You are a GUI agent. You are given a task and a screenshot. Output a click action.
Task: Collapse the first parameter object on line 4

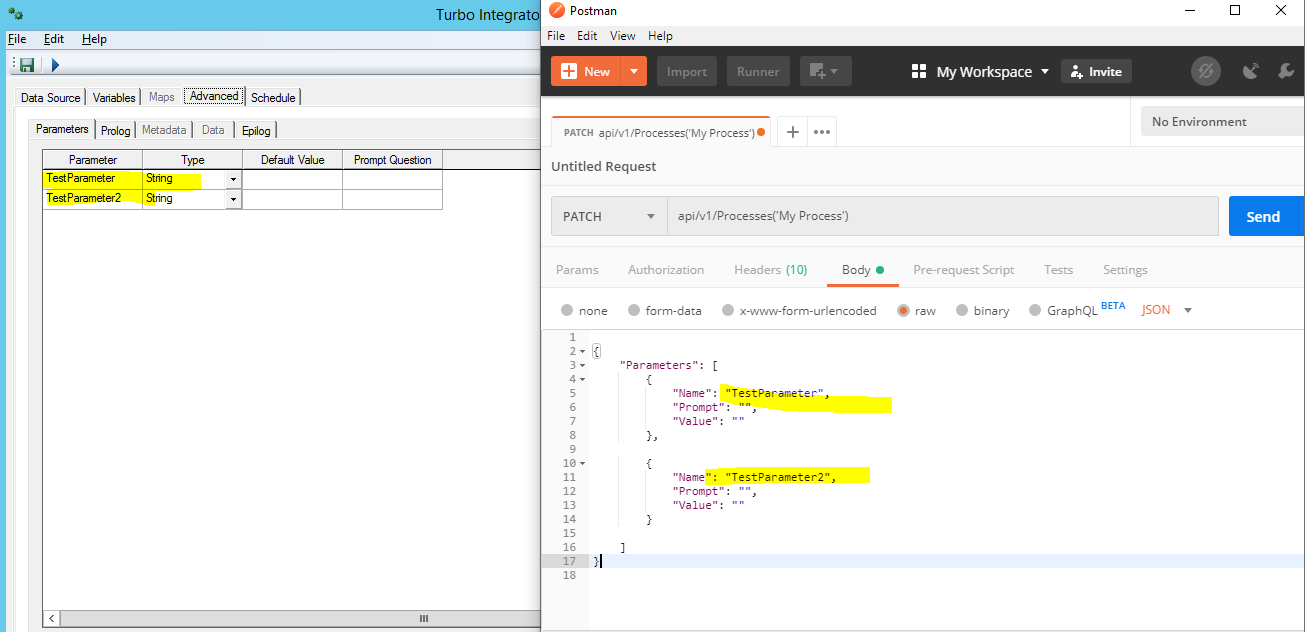582,379
